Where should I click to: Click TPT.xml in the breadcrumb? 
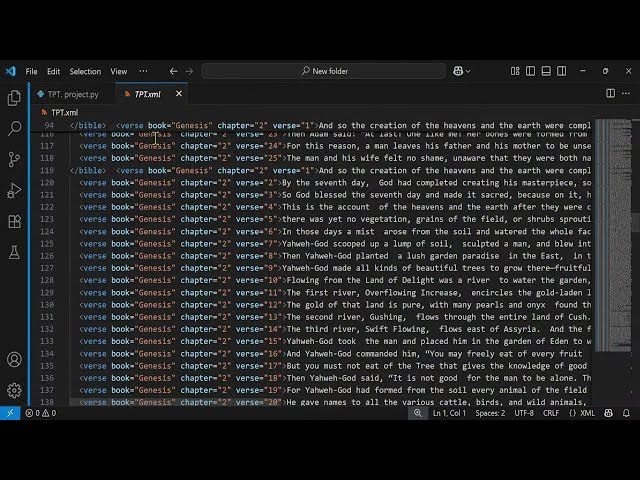pos(64,112)
